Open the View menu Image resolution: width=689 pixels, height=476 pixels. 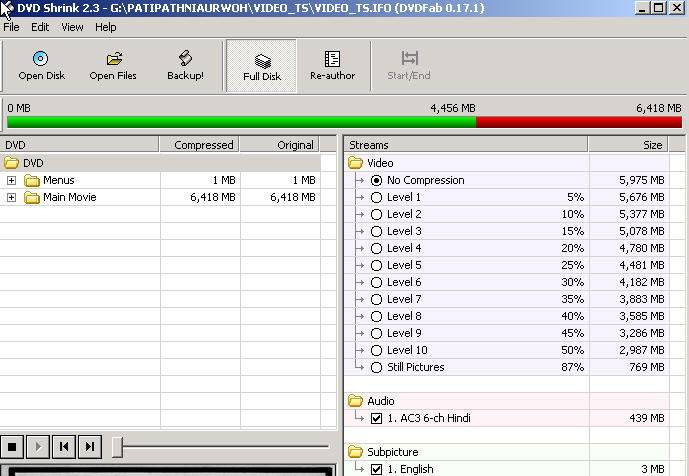[x=72, y=27]
